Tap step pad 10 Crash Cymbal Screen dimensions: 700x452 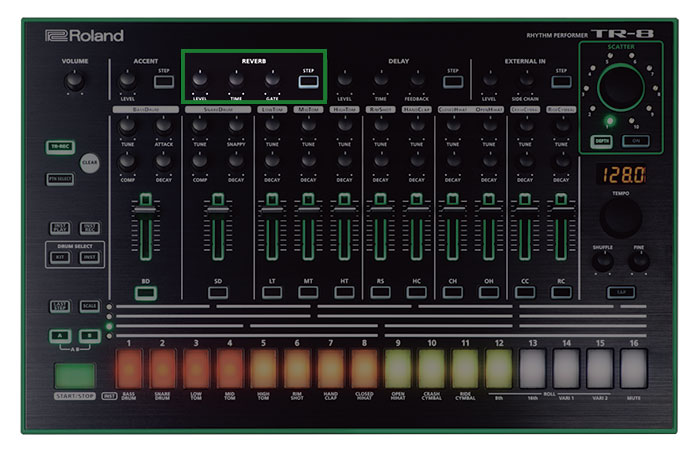[432, 369]
